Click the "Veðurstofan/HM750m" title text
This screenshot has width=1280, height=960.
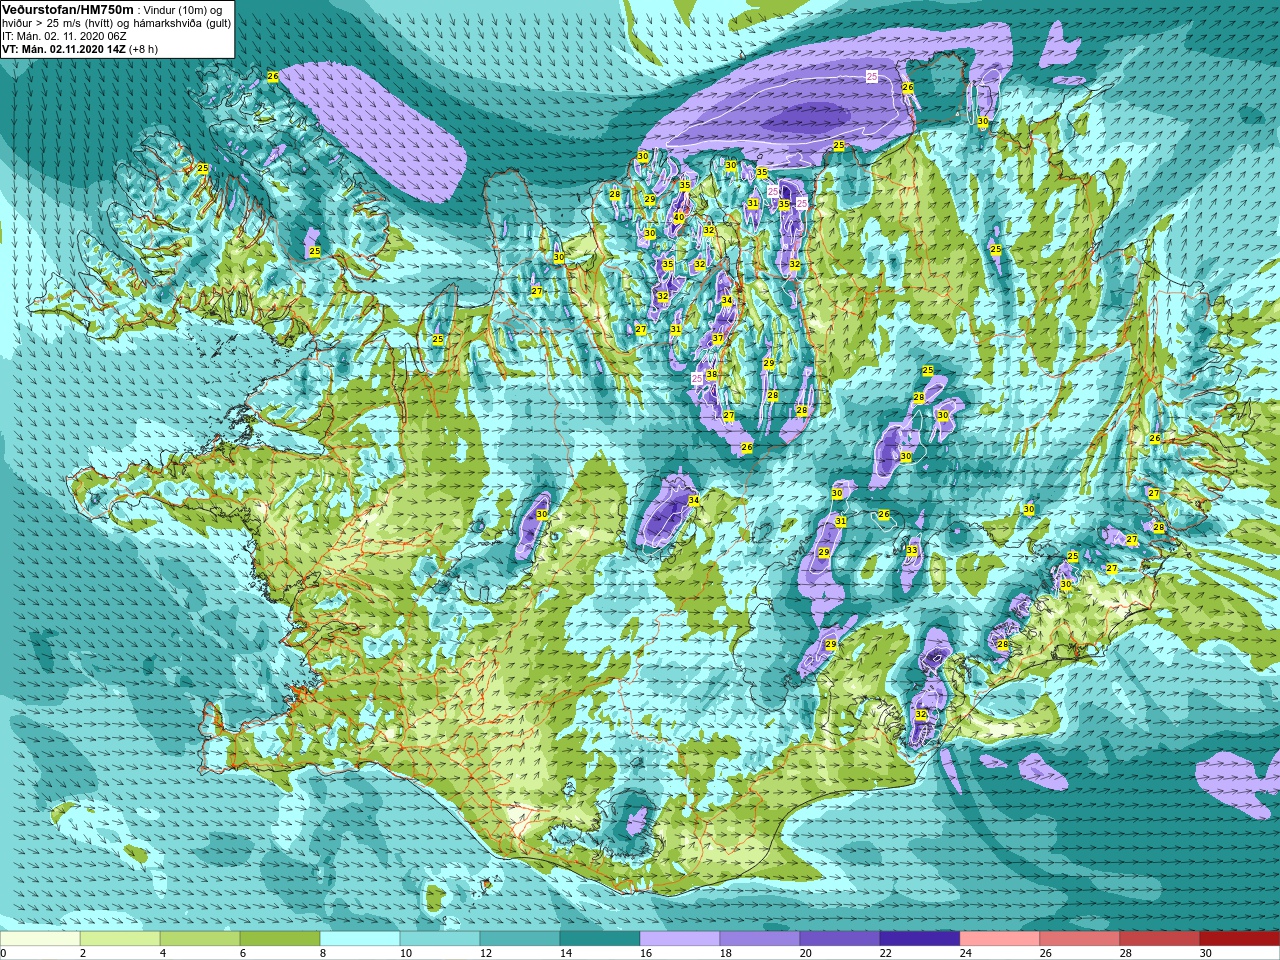coord(67,9)
